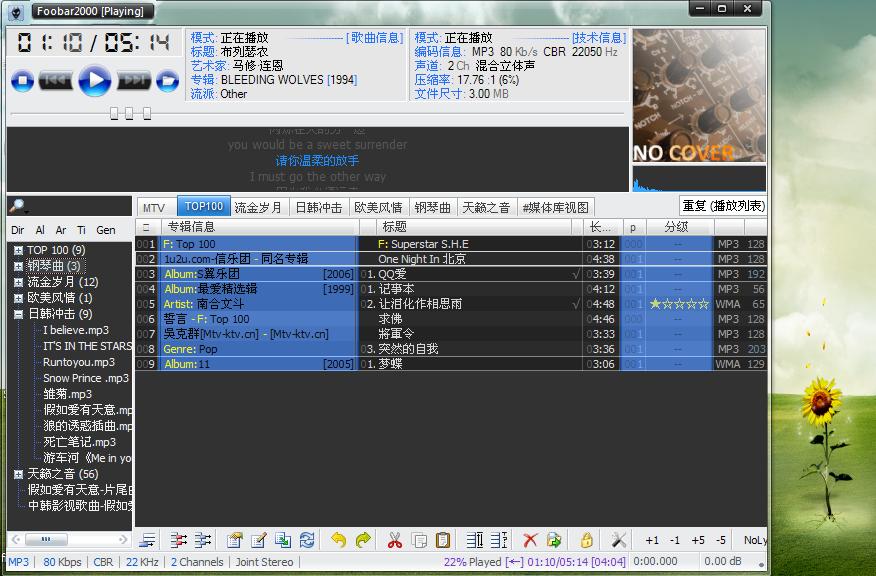
Task: Click the -5 button in bottom toolbar
Action: coord(721,540)
